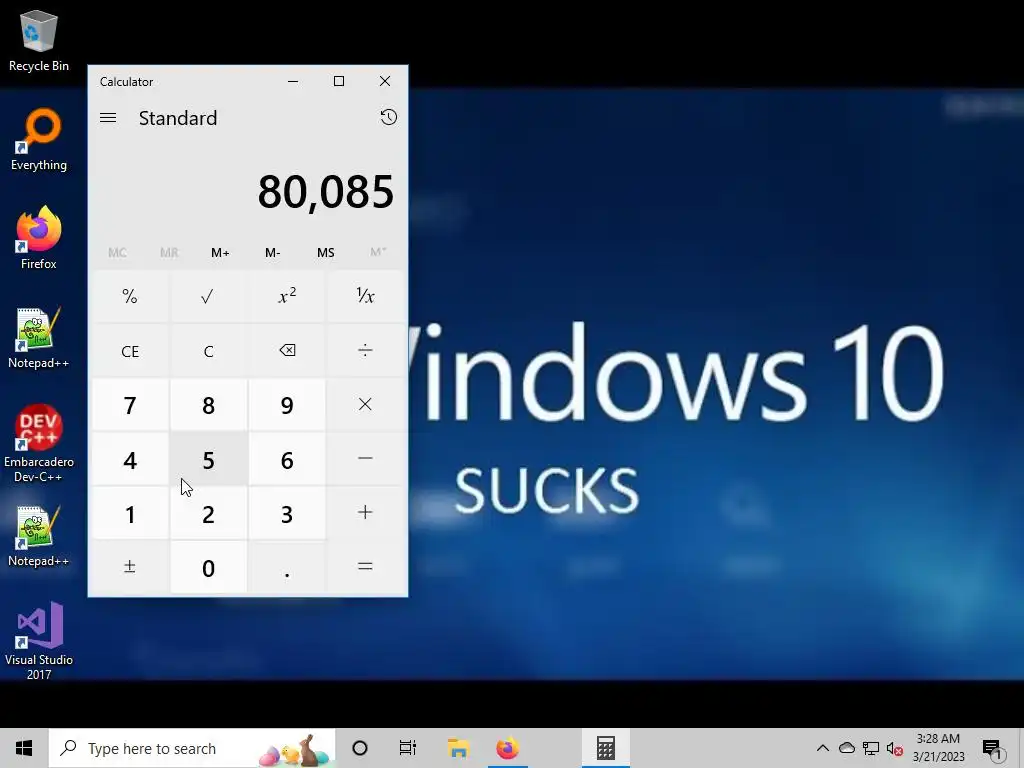Click the number 0 key
1024x768 pixels.
(208, 568)
